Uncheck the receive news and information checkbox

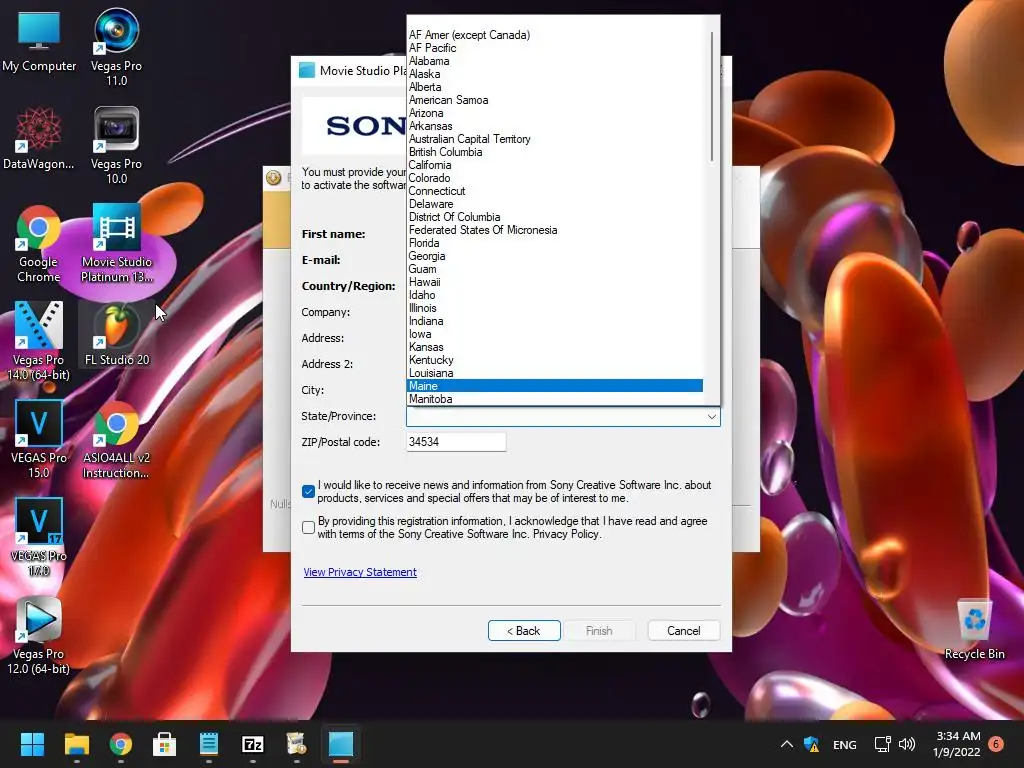point(309,492)
